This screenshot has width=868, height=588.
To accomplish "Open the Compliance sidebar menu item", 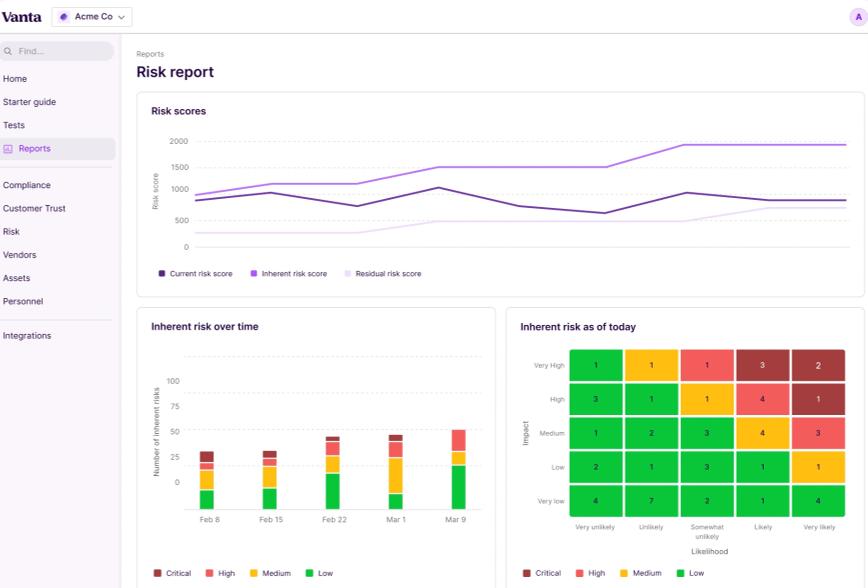I will [x=27, y=185].
